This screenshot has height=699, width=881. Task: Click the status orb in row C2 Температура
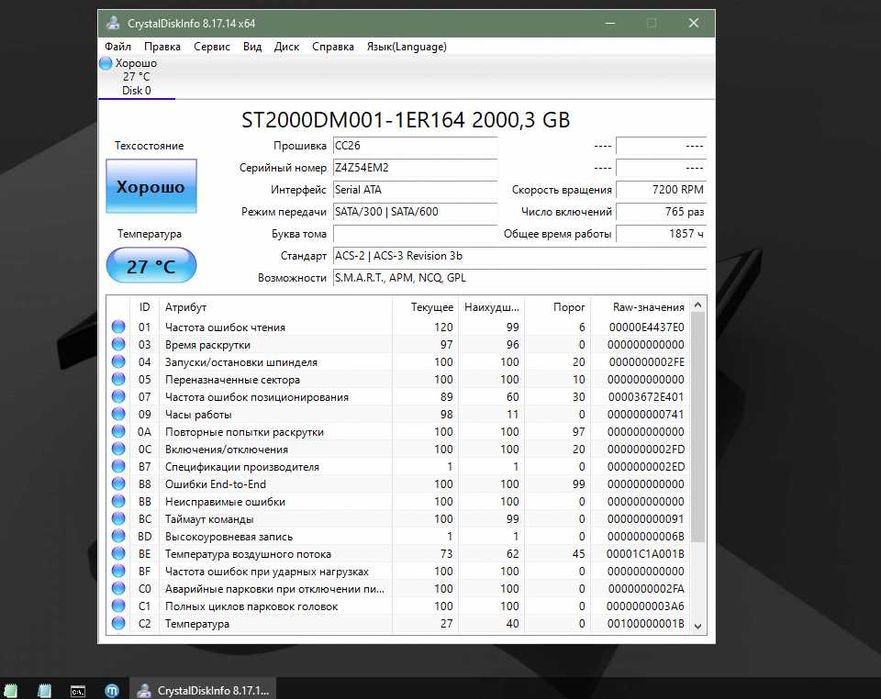(x=119, y=623)
